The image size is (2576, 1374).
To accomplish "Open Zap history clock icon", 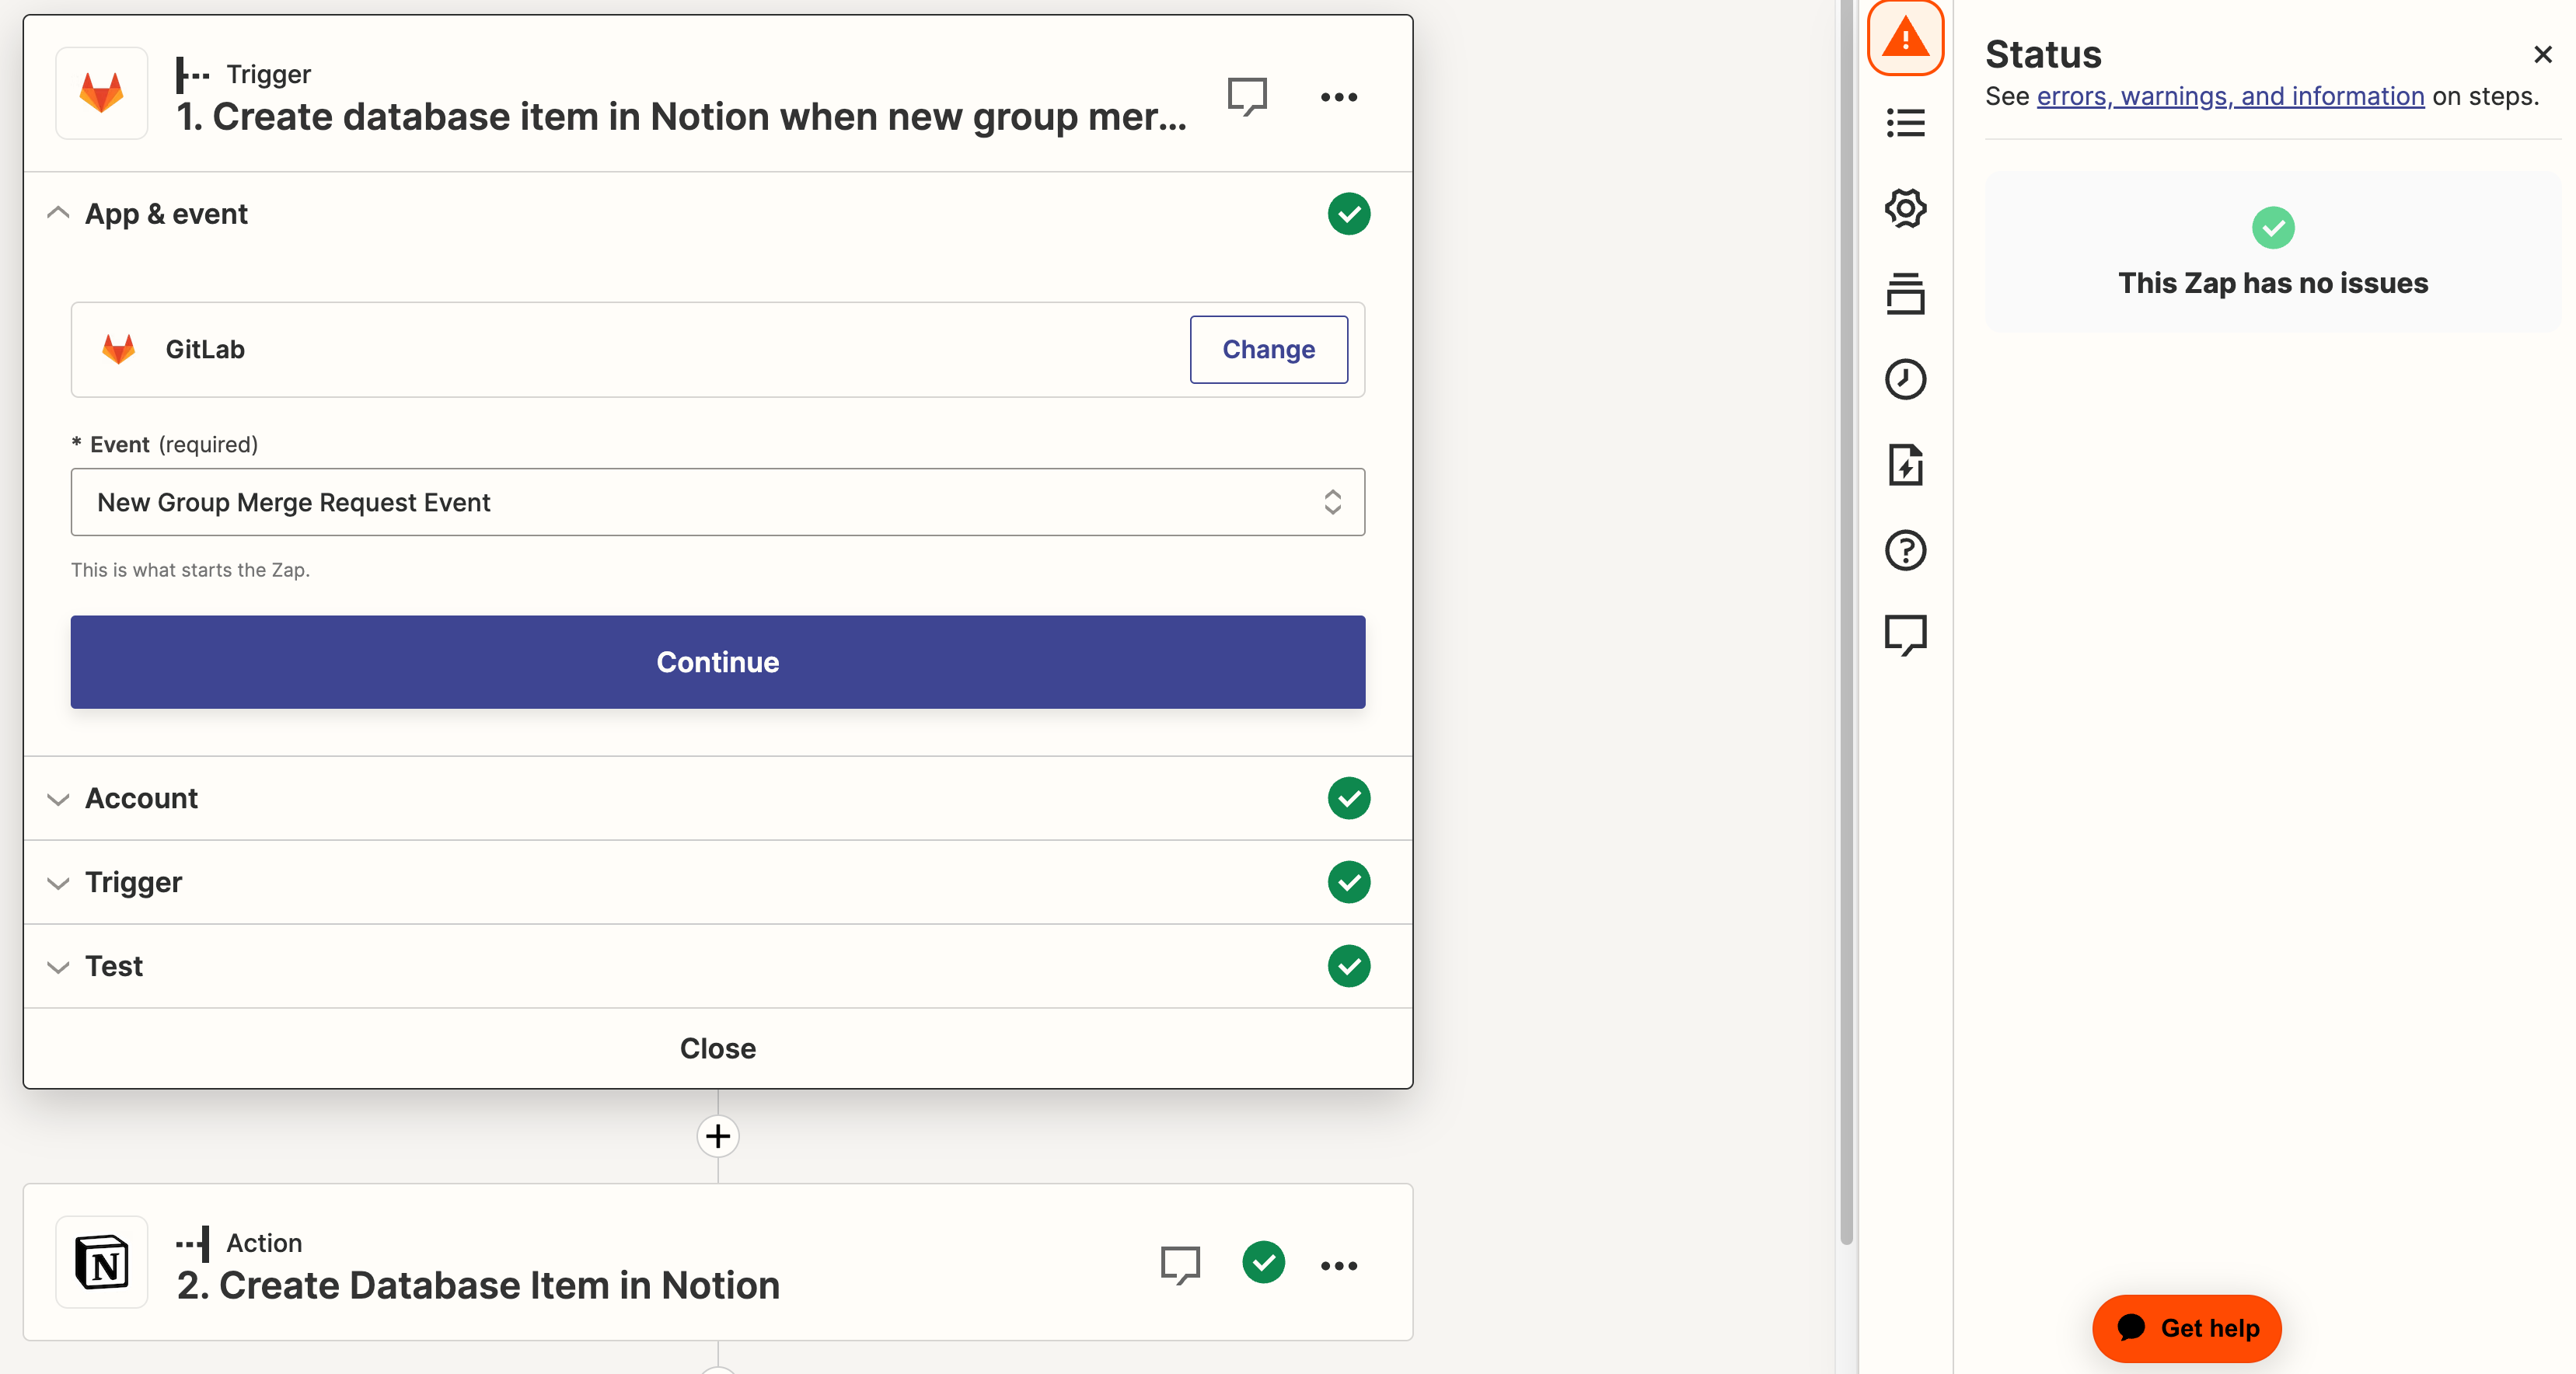I will (1905, 380).
